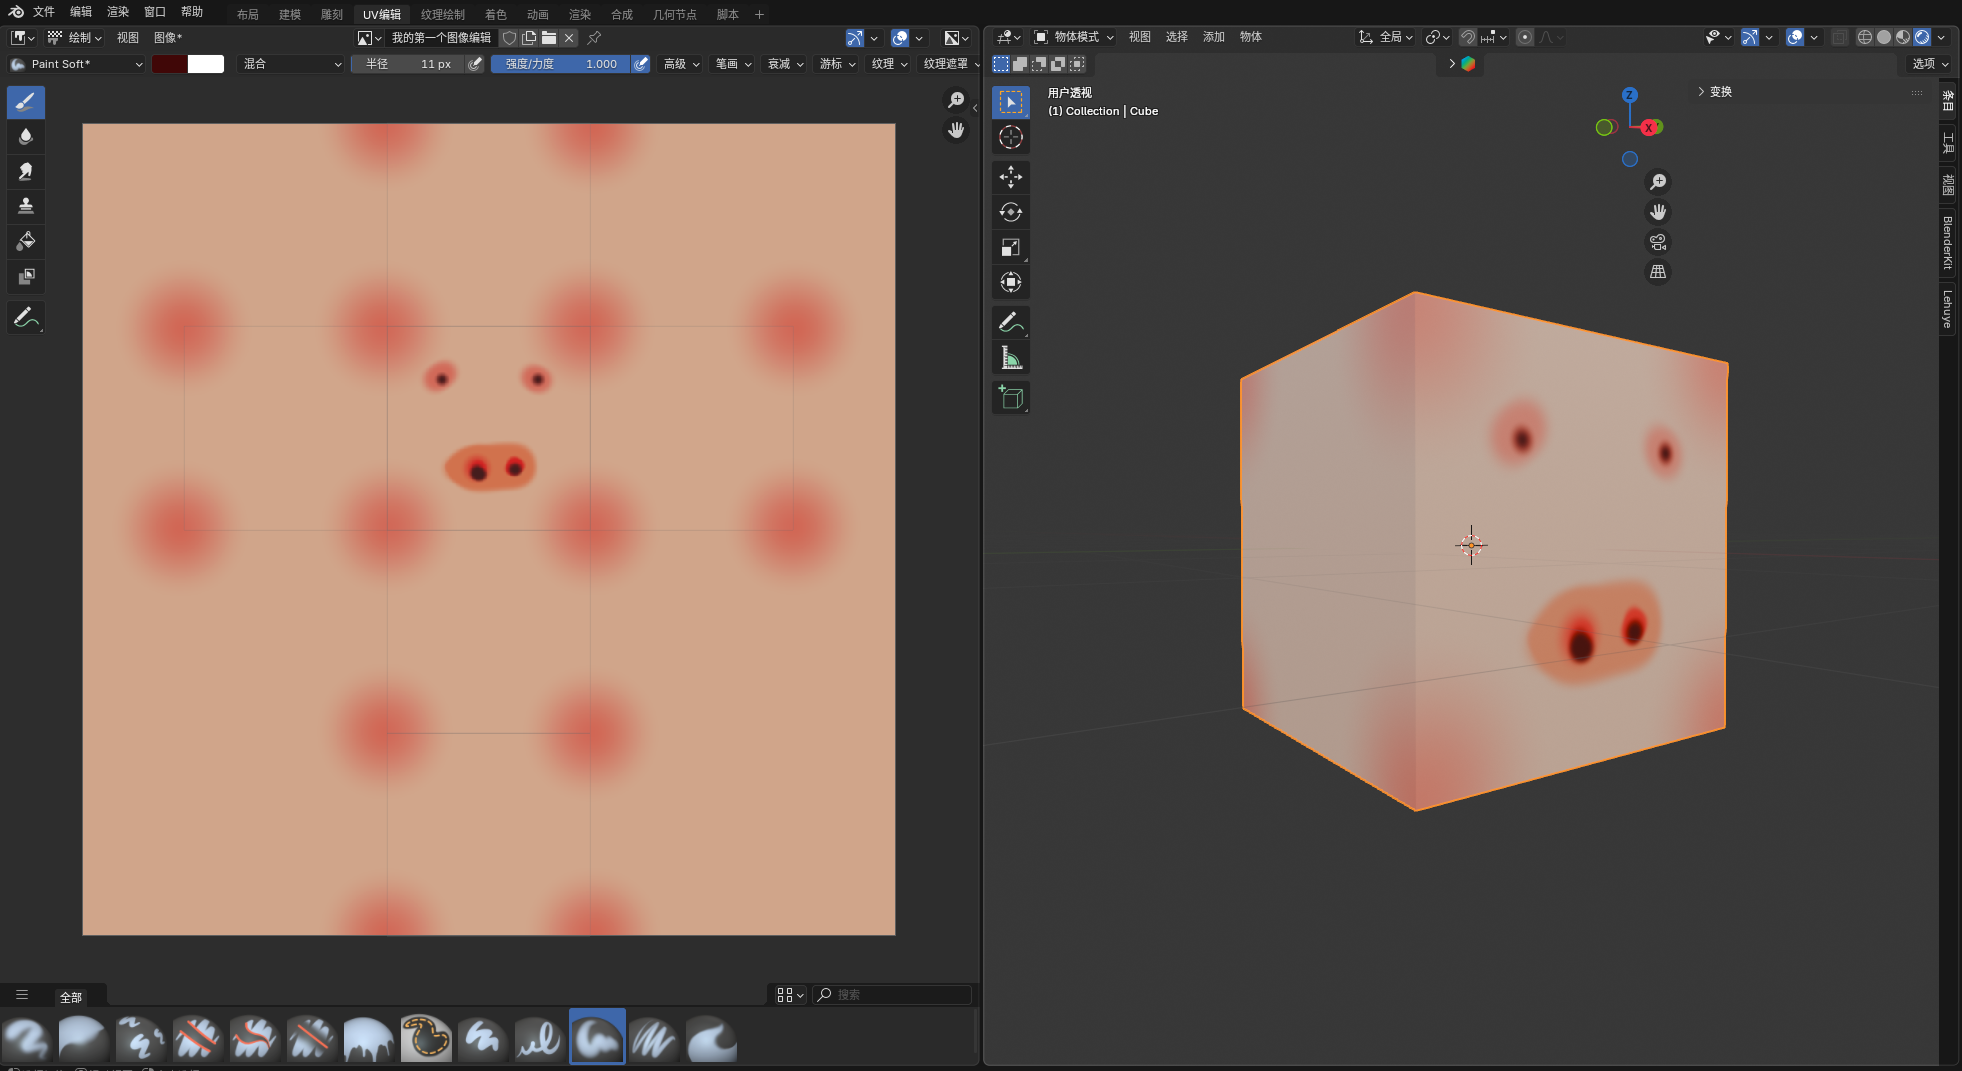
Task: Open the 物体模式 mode dropdown
Action: click(1075, 37)
